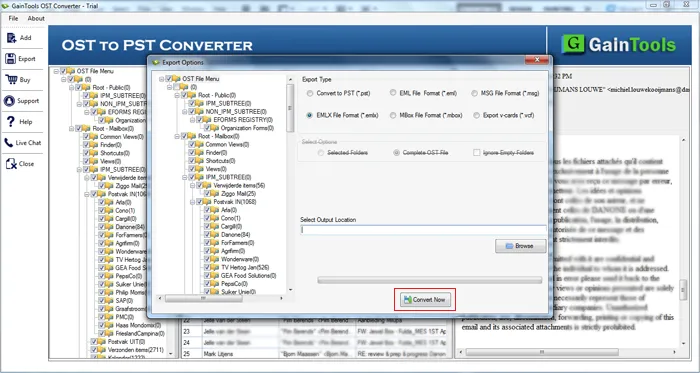Click the Add file icon in the sidebar
This screenshot has height=373, width=700.
point(11,38)
